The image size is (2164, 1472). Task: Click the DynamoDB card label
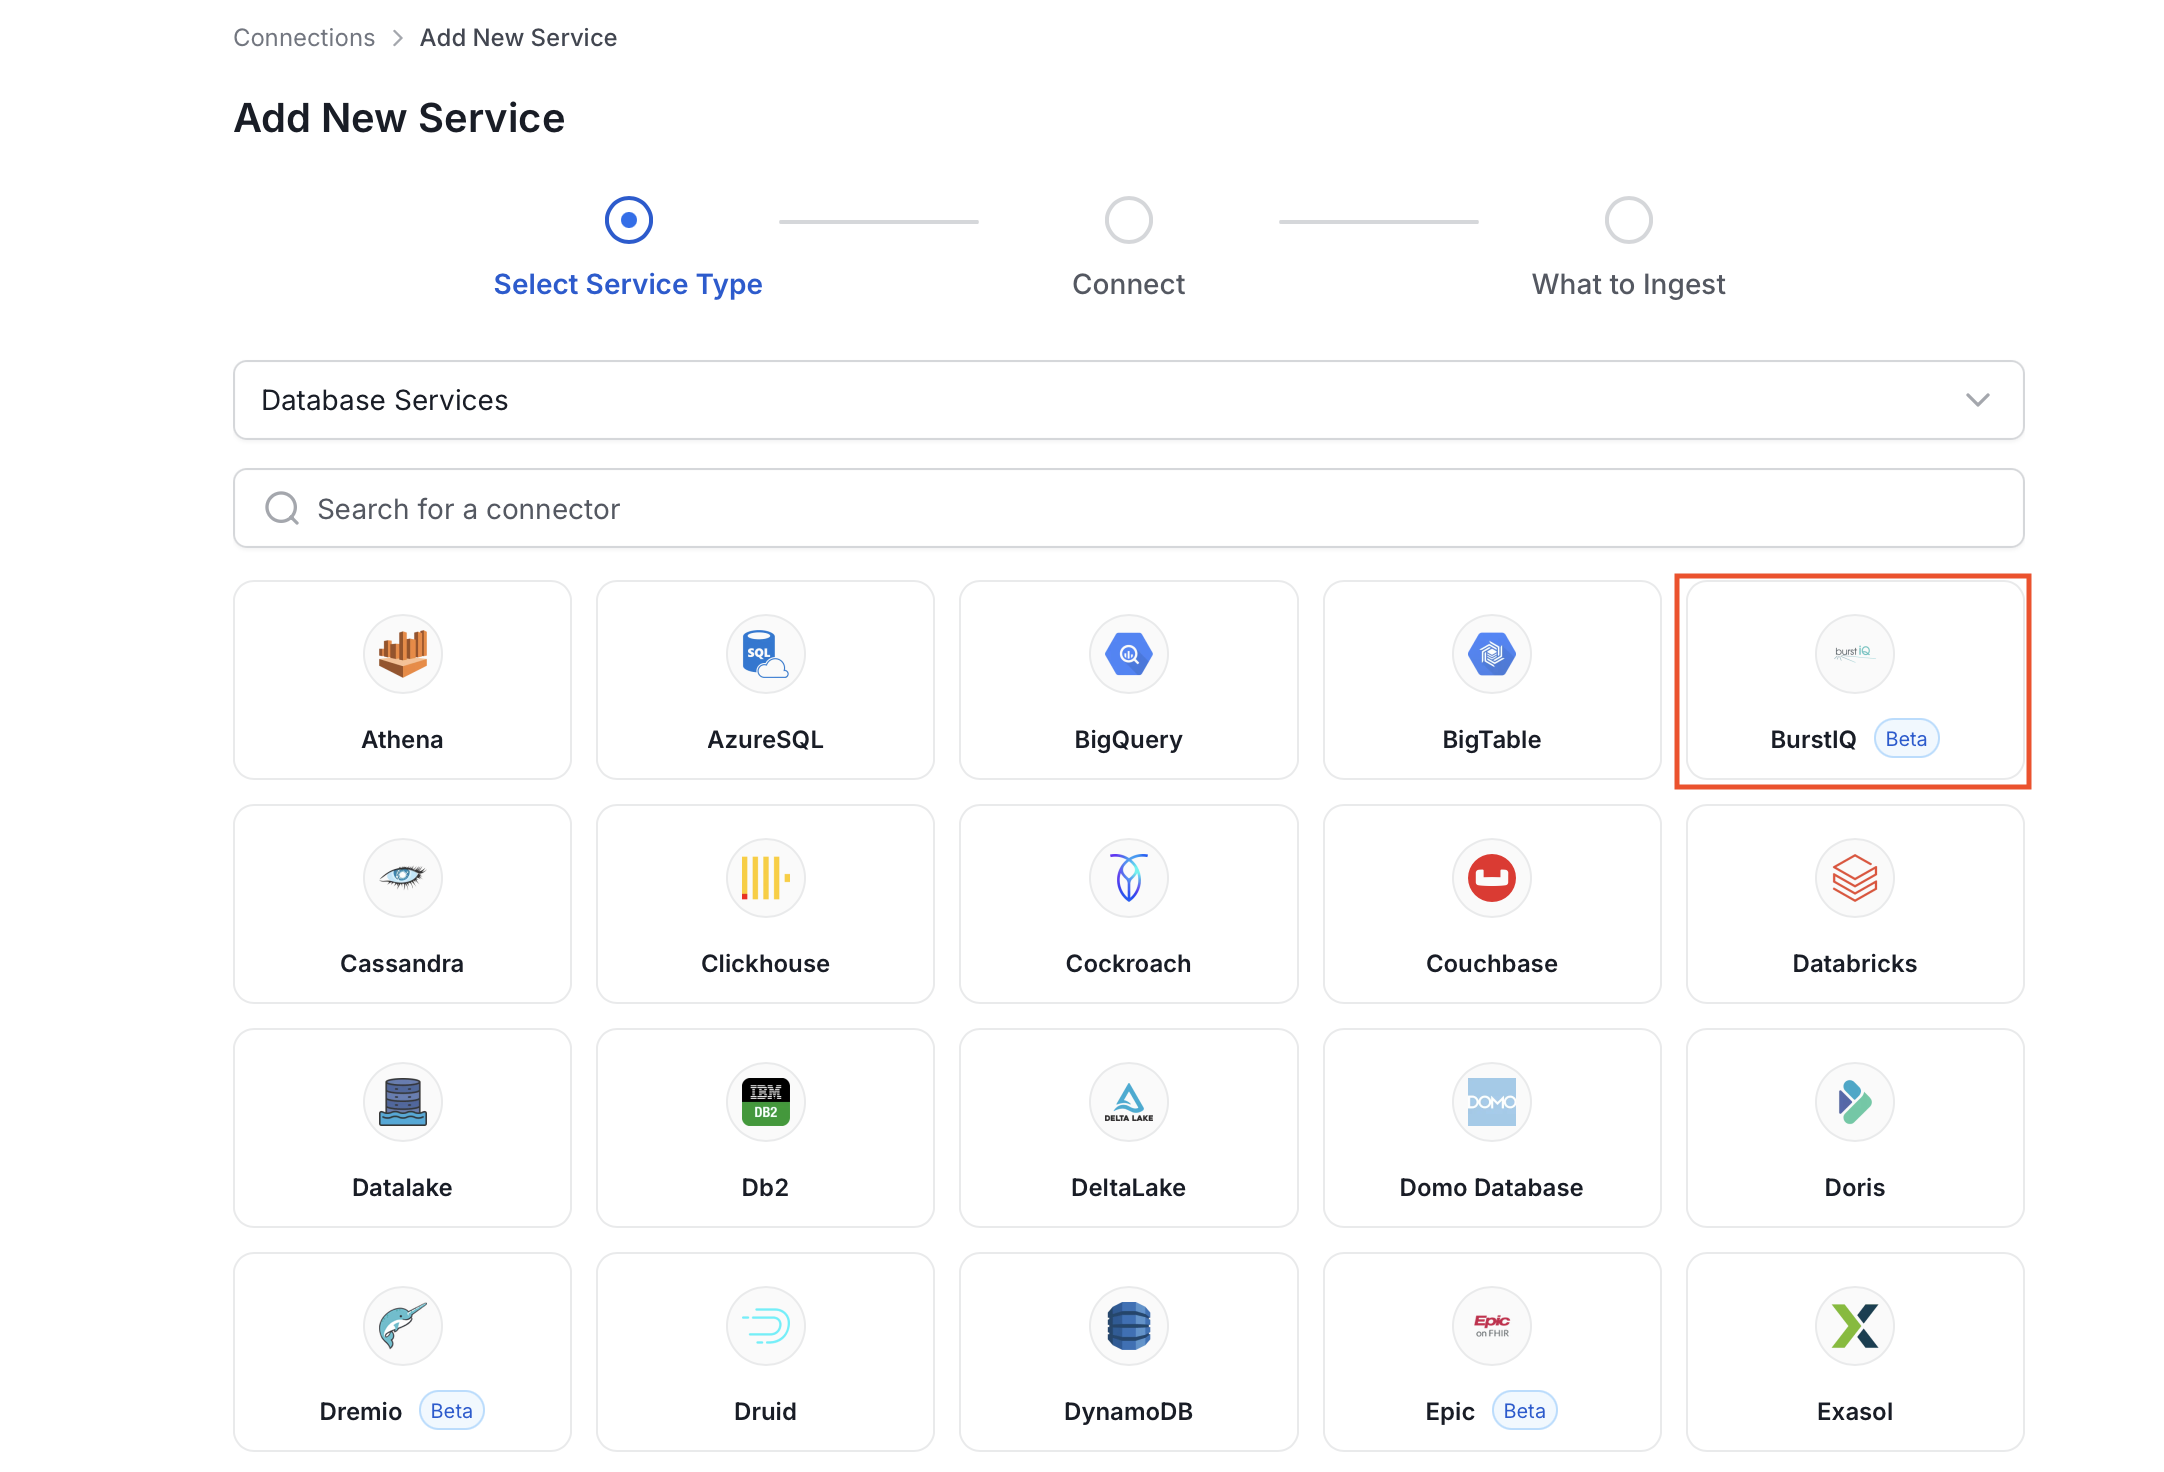1128,1412
